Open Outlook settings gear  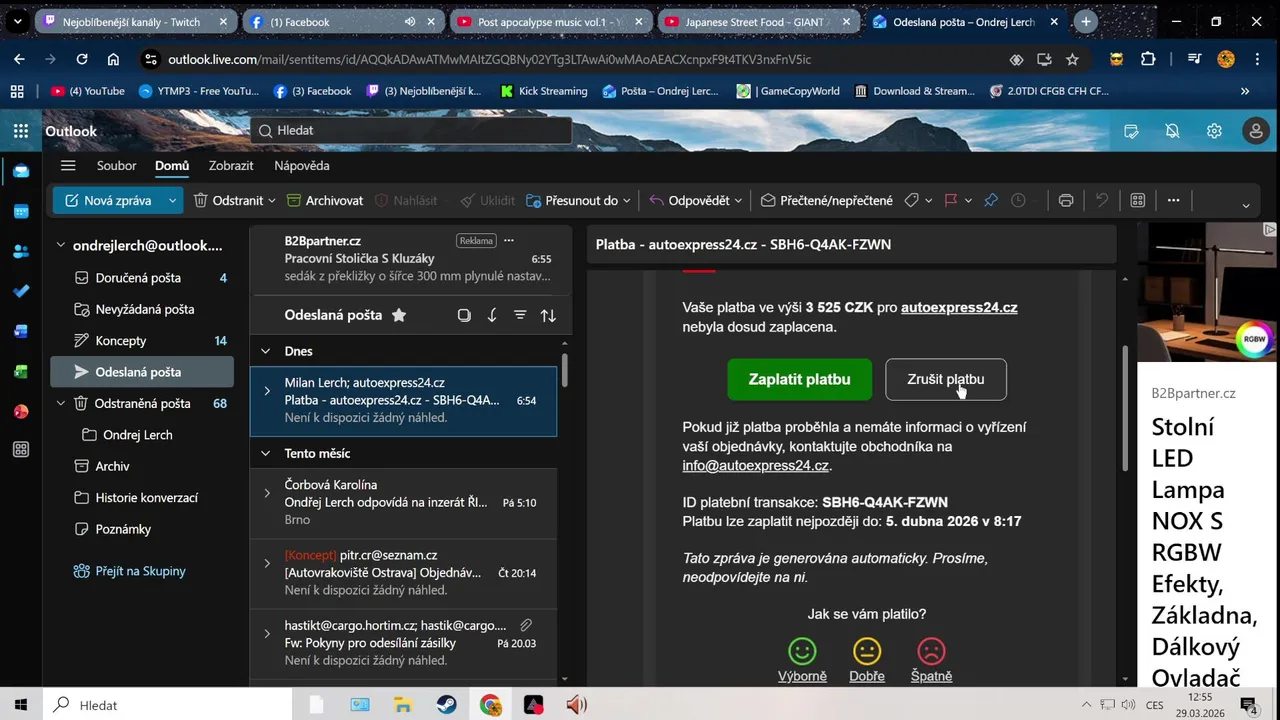[x=1214, y=131]
